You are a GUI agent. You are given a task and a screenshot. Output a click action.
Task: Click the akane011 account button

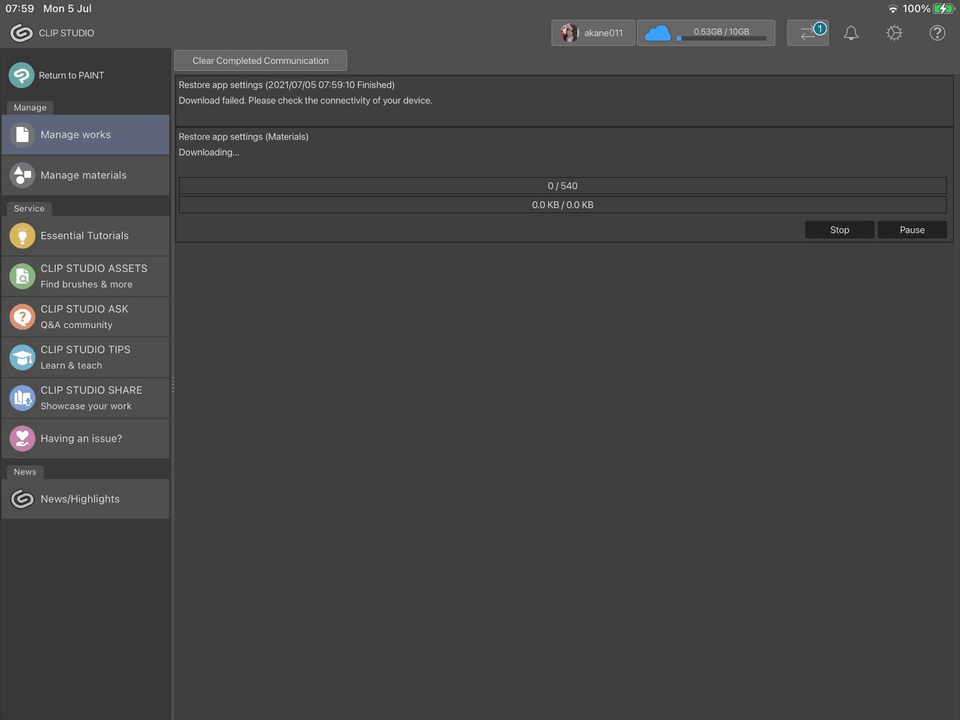(x=593, y=33)
